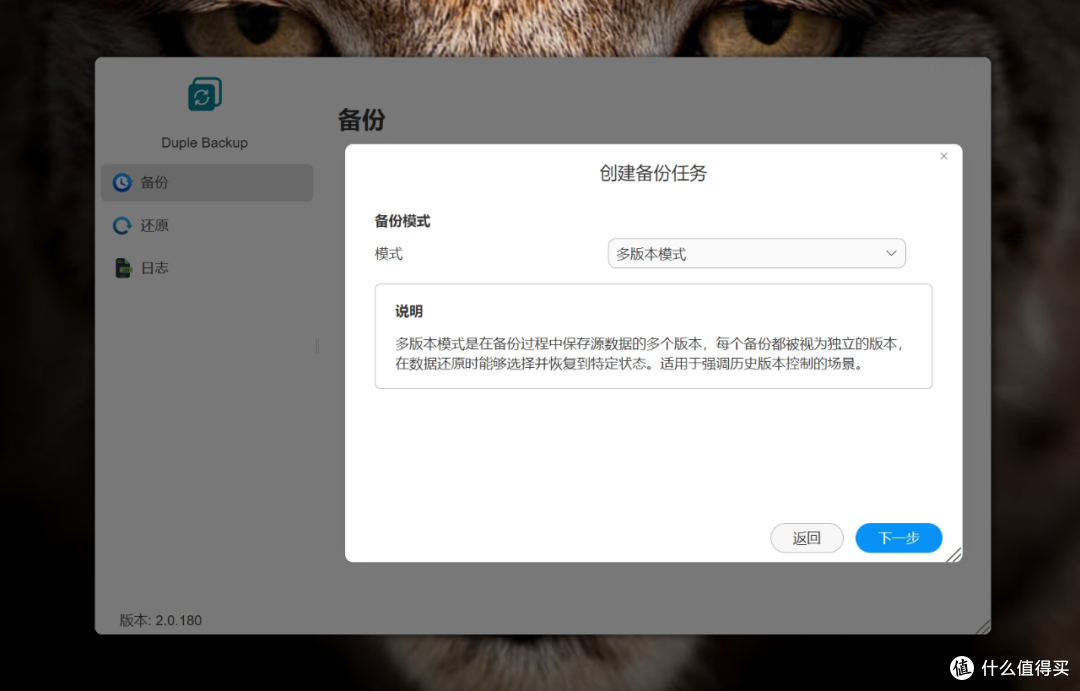Open the 备份 sidebar section

[x=207, y=183]
